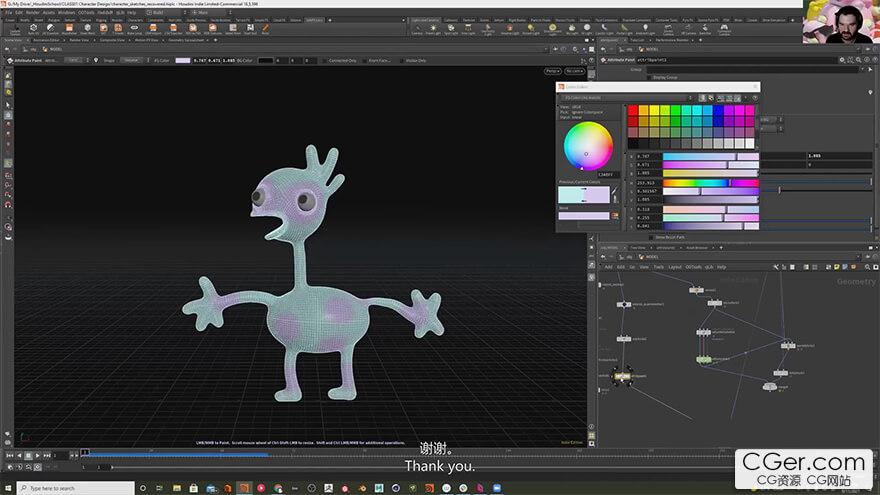Click the Windows Start button
This screenshot has height=495, width=880.
(8, 487)
